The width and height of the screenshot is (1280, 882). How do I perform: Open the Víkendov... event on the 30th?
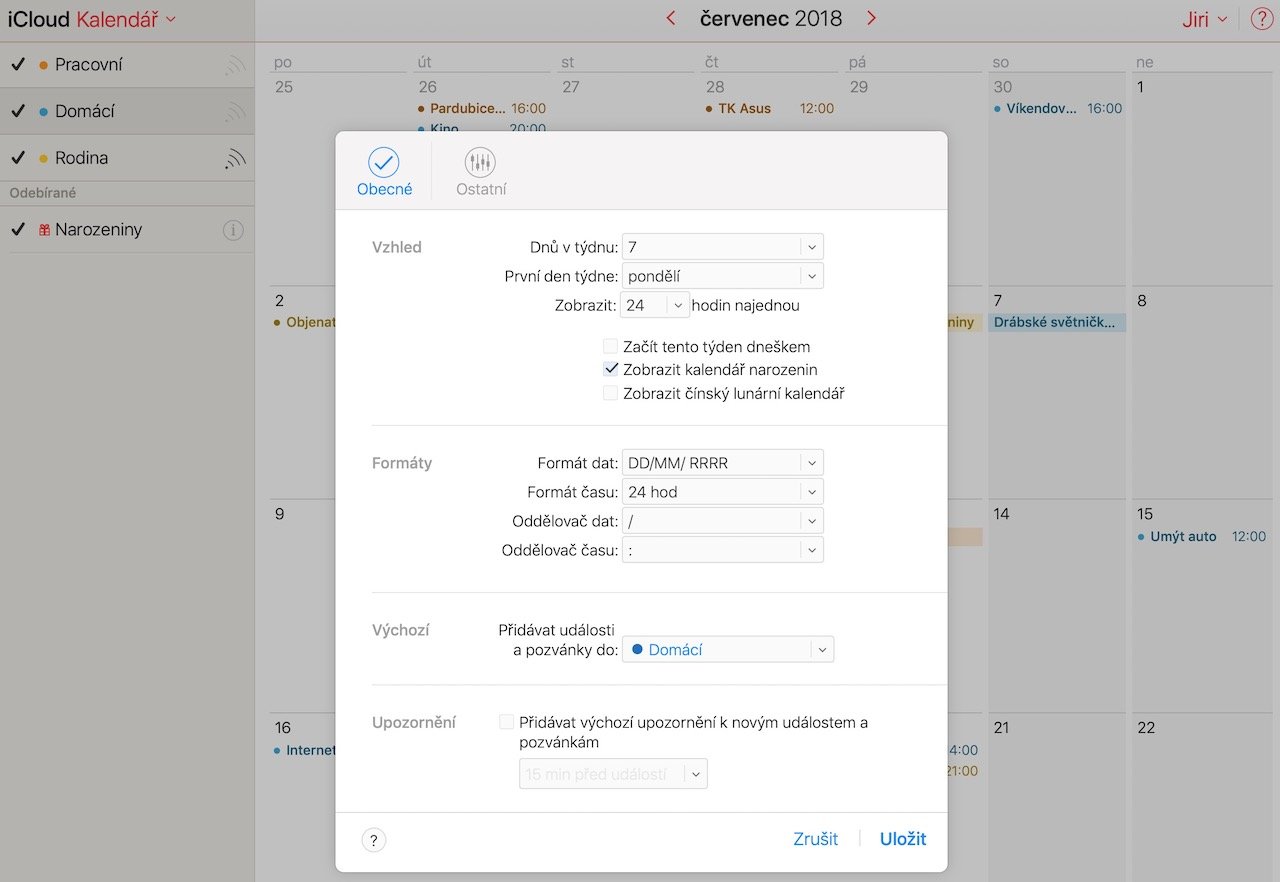point(1058,108)
